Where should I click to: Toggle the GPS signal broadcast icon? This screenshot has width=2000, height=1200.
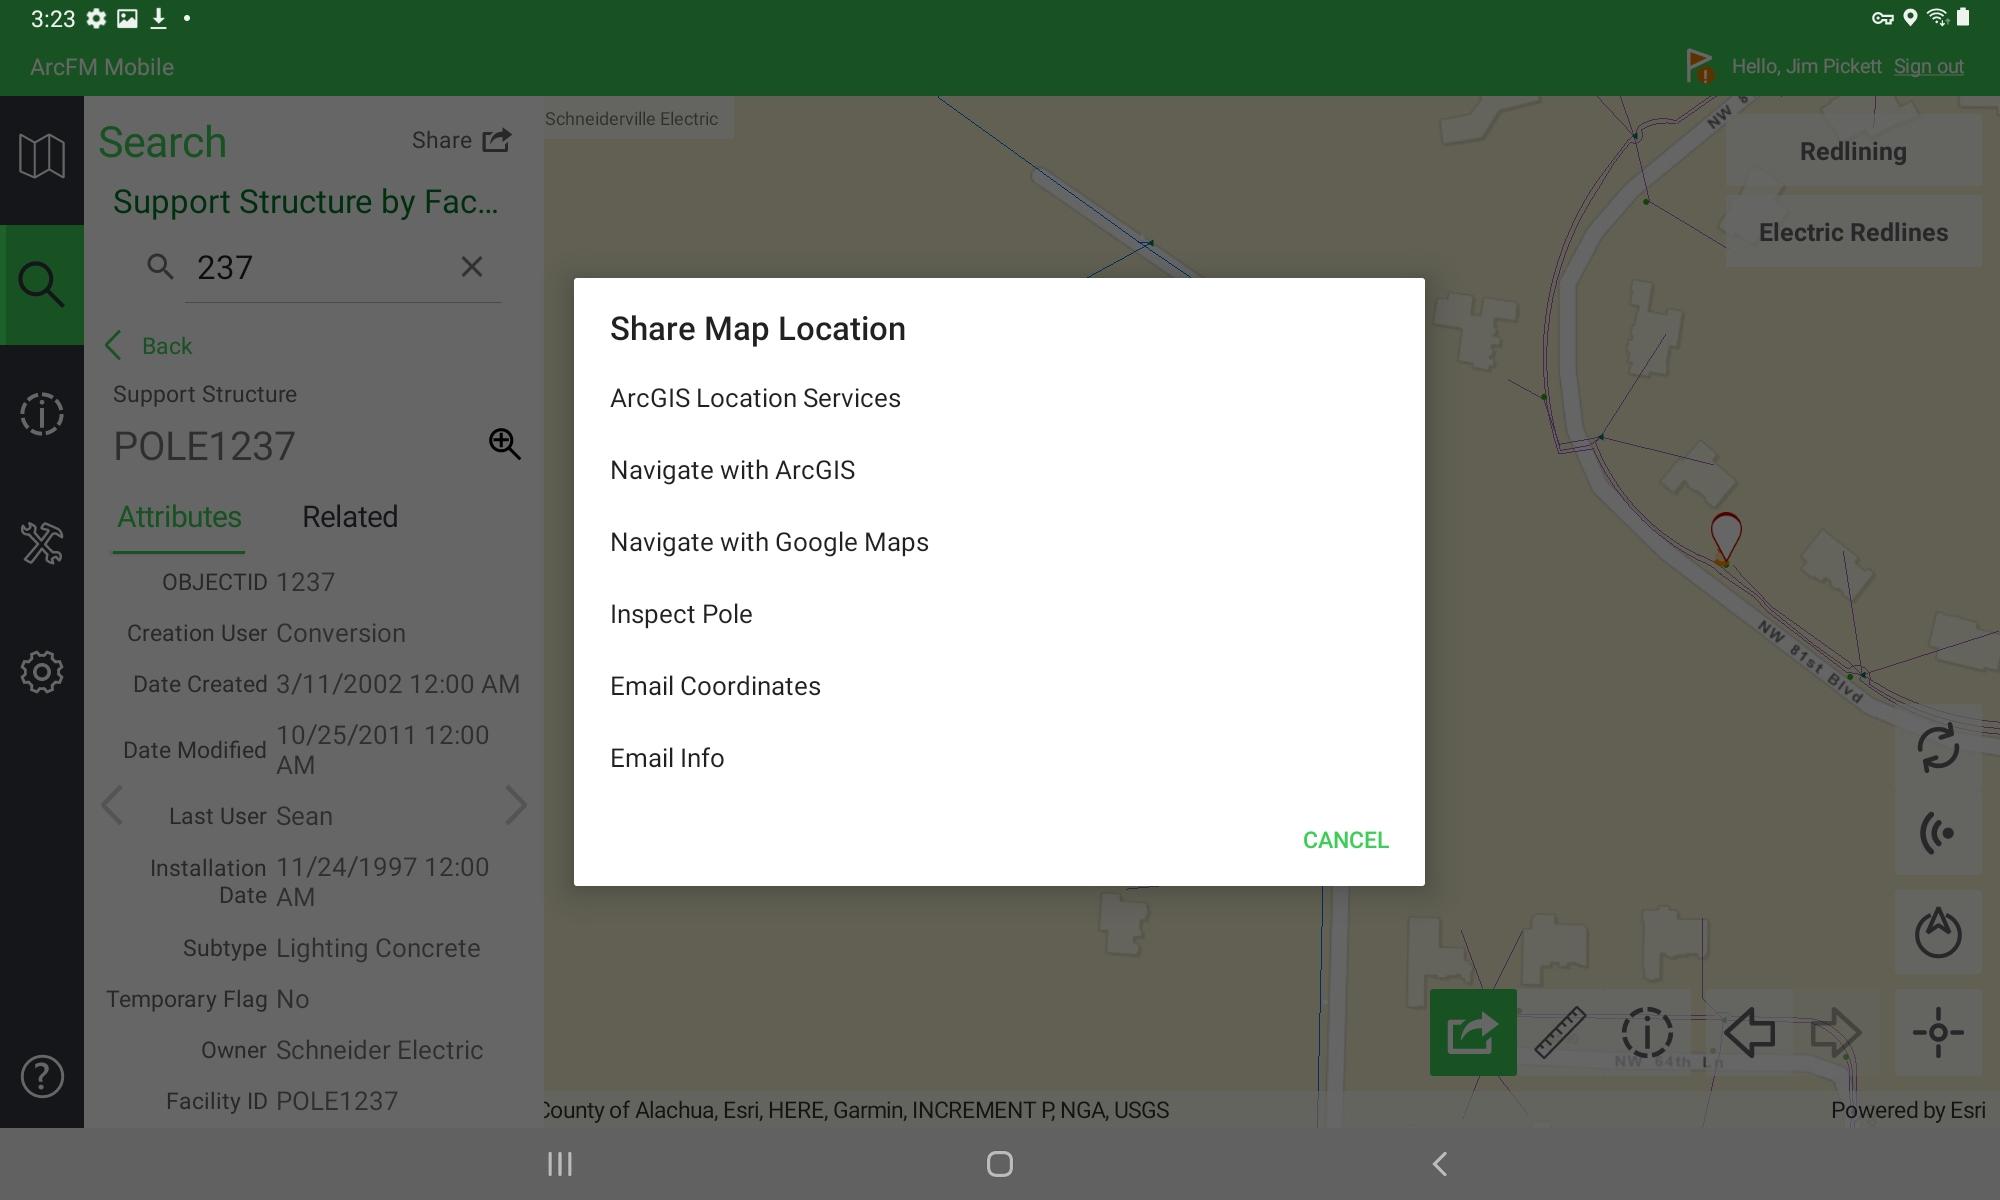pyautogui.click(x=1938, y=833)
